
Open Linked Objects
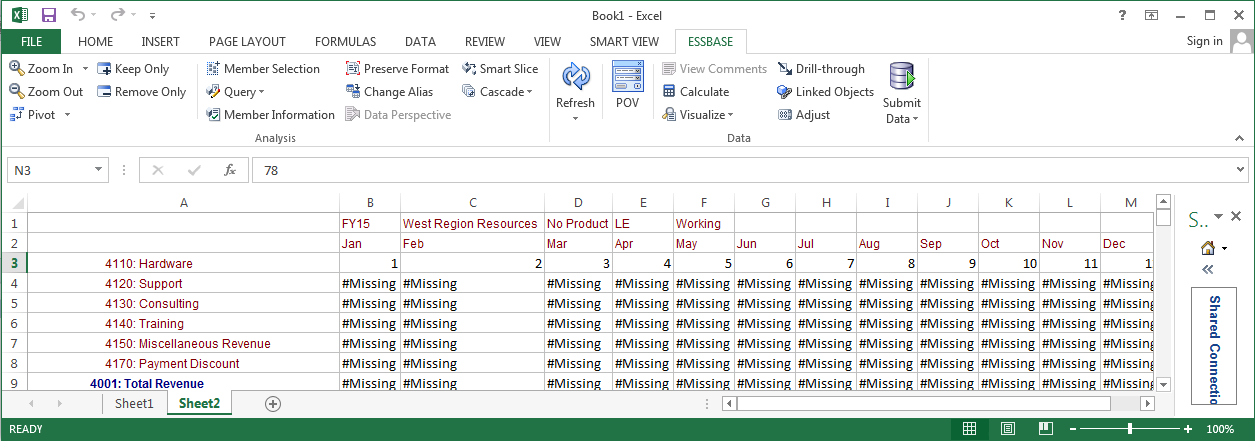point(825,92)
